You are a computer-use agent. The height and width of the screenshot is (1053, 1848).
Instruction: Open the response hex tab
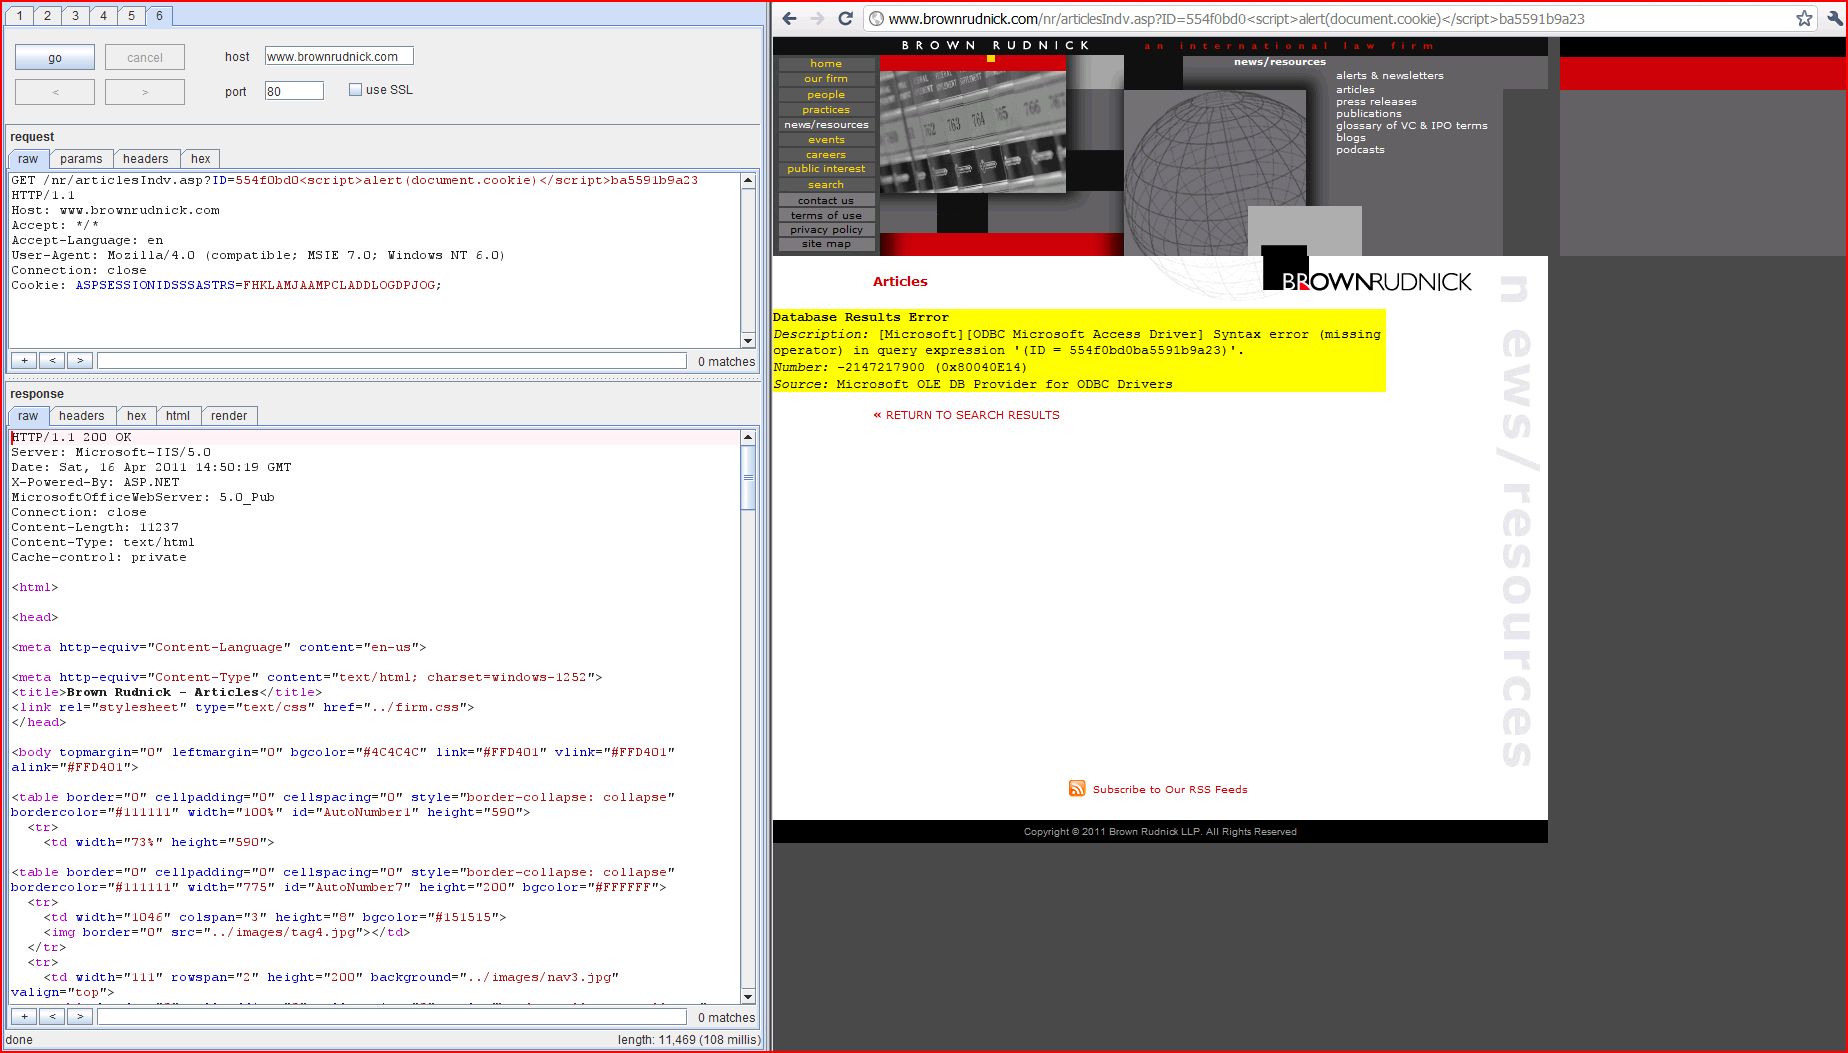[x=137, y=416]
